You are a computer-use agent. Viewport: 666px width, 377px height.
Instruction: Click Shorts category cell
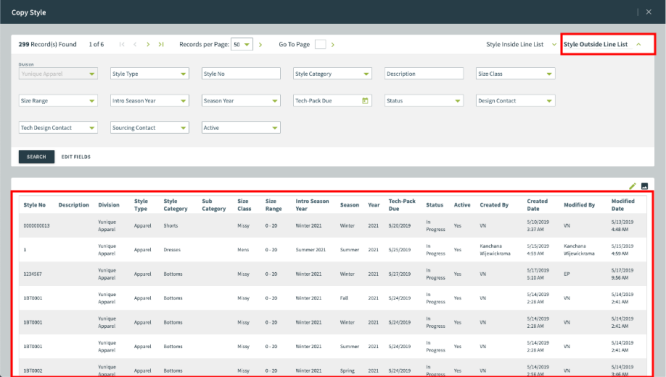(x=171, y=226)
